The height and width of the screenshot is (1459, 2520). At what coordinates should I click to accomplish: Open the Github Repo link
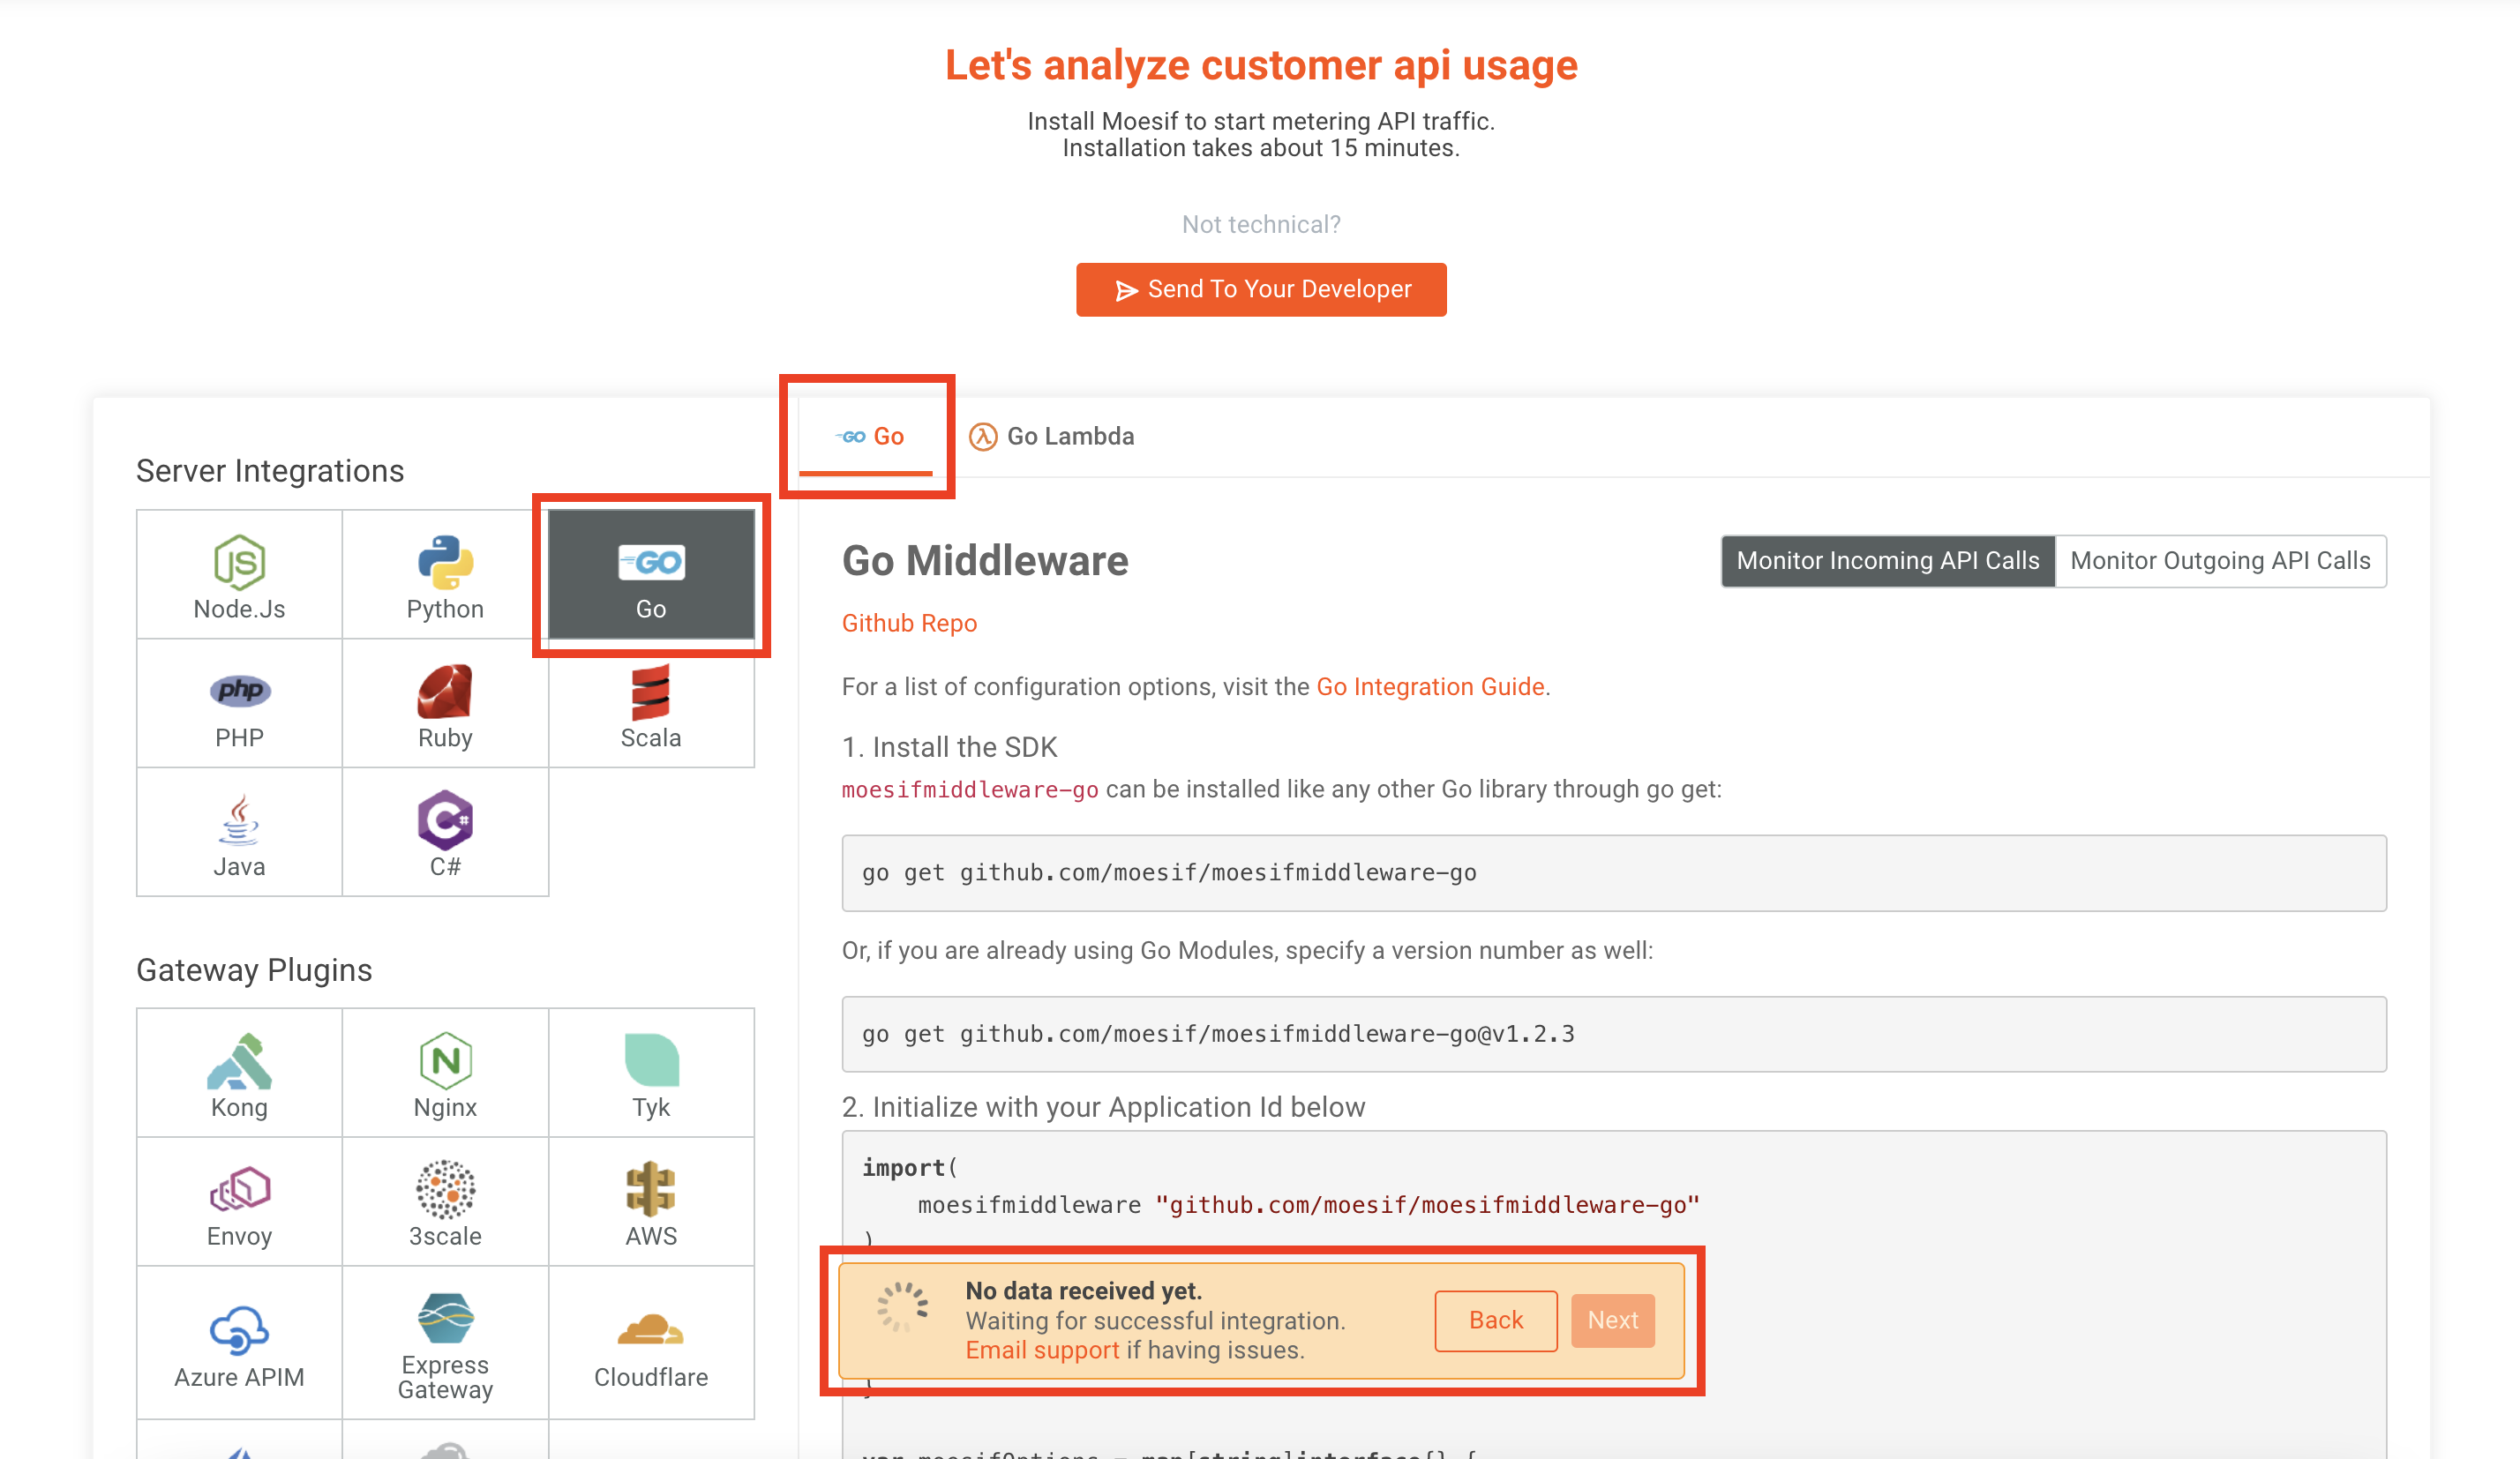(x=909, y=623)
